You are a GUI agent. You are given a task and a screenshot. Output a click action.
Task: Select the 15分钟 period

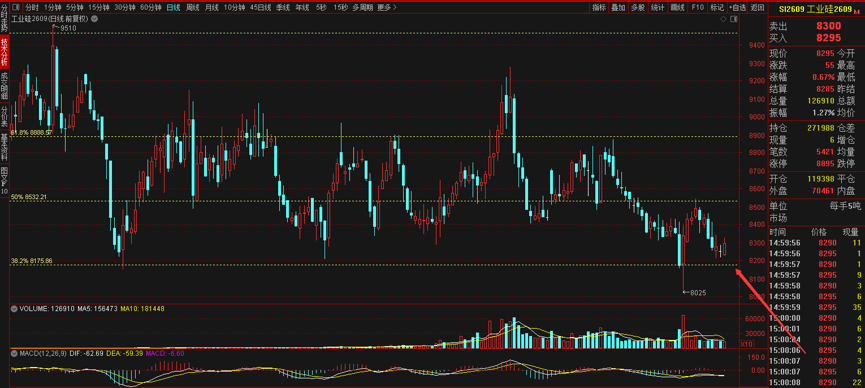click(x=99, y=8)
